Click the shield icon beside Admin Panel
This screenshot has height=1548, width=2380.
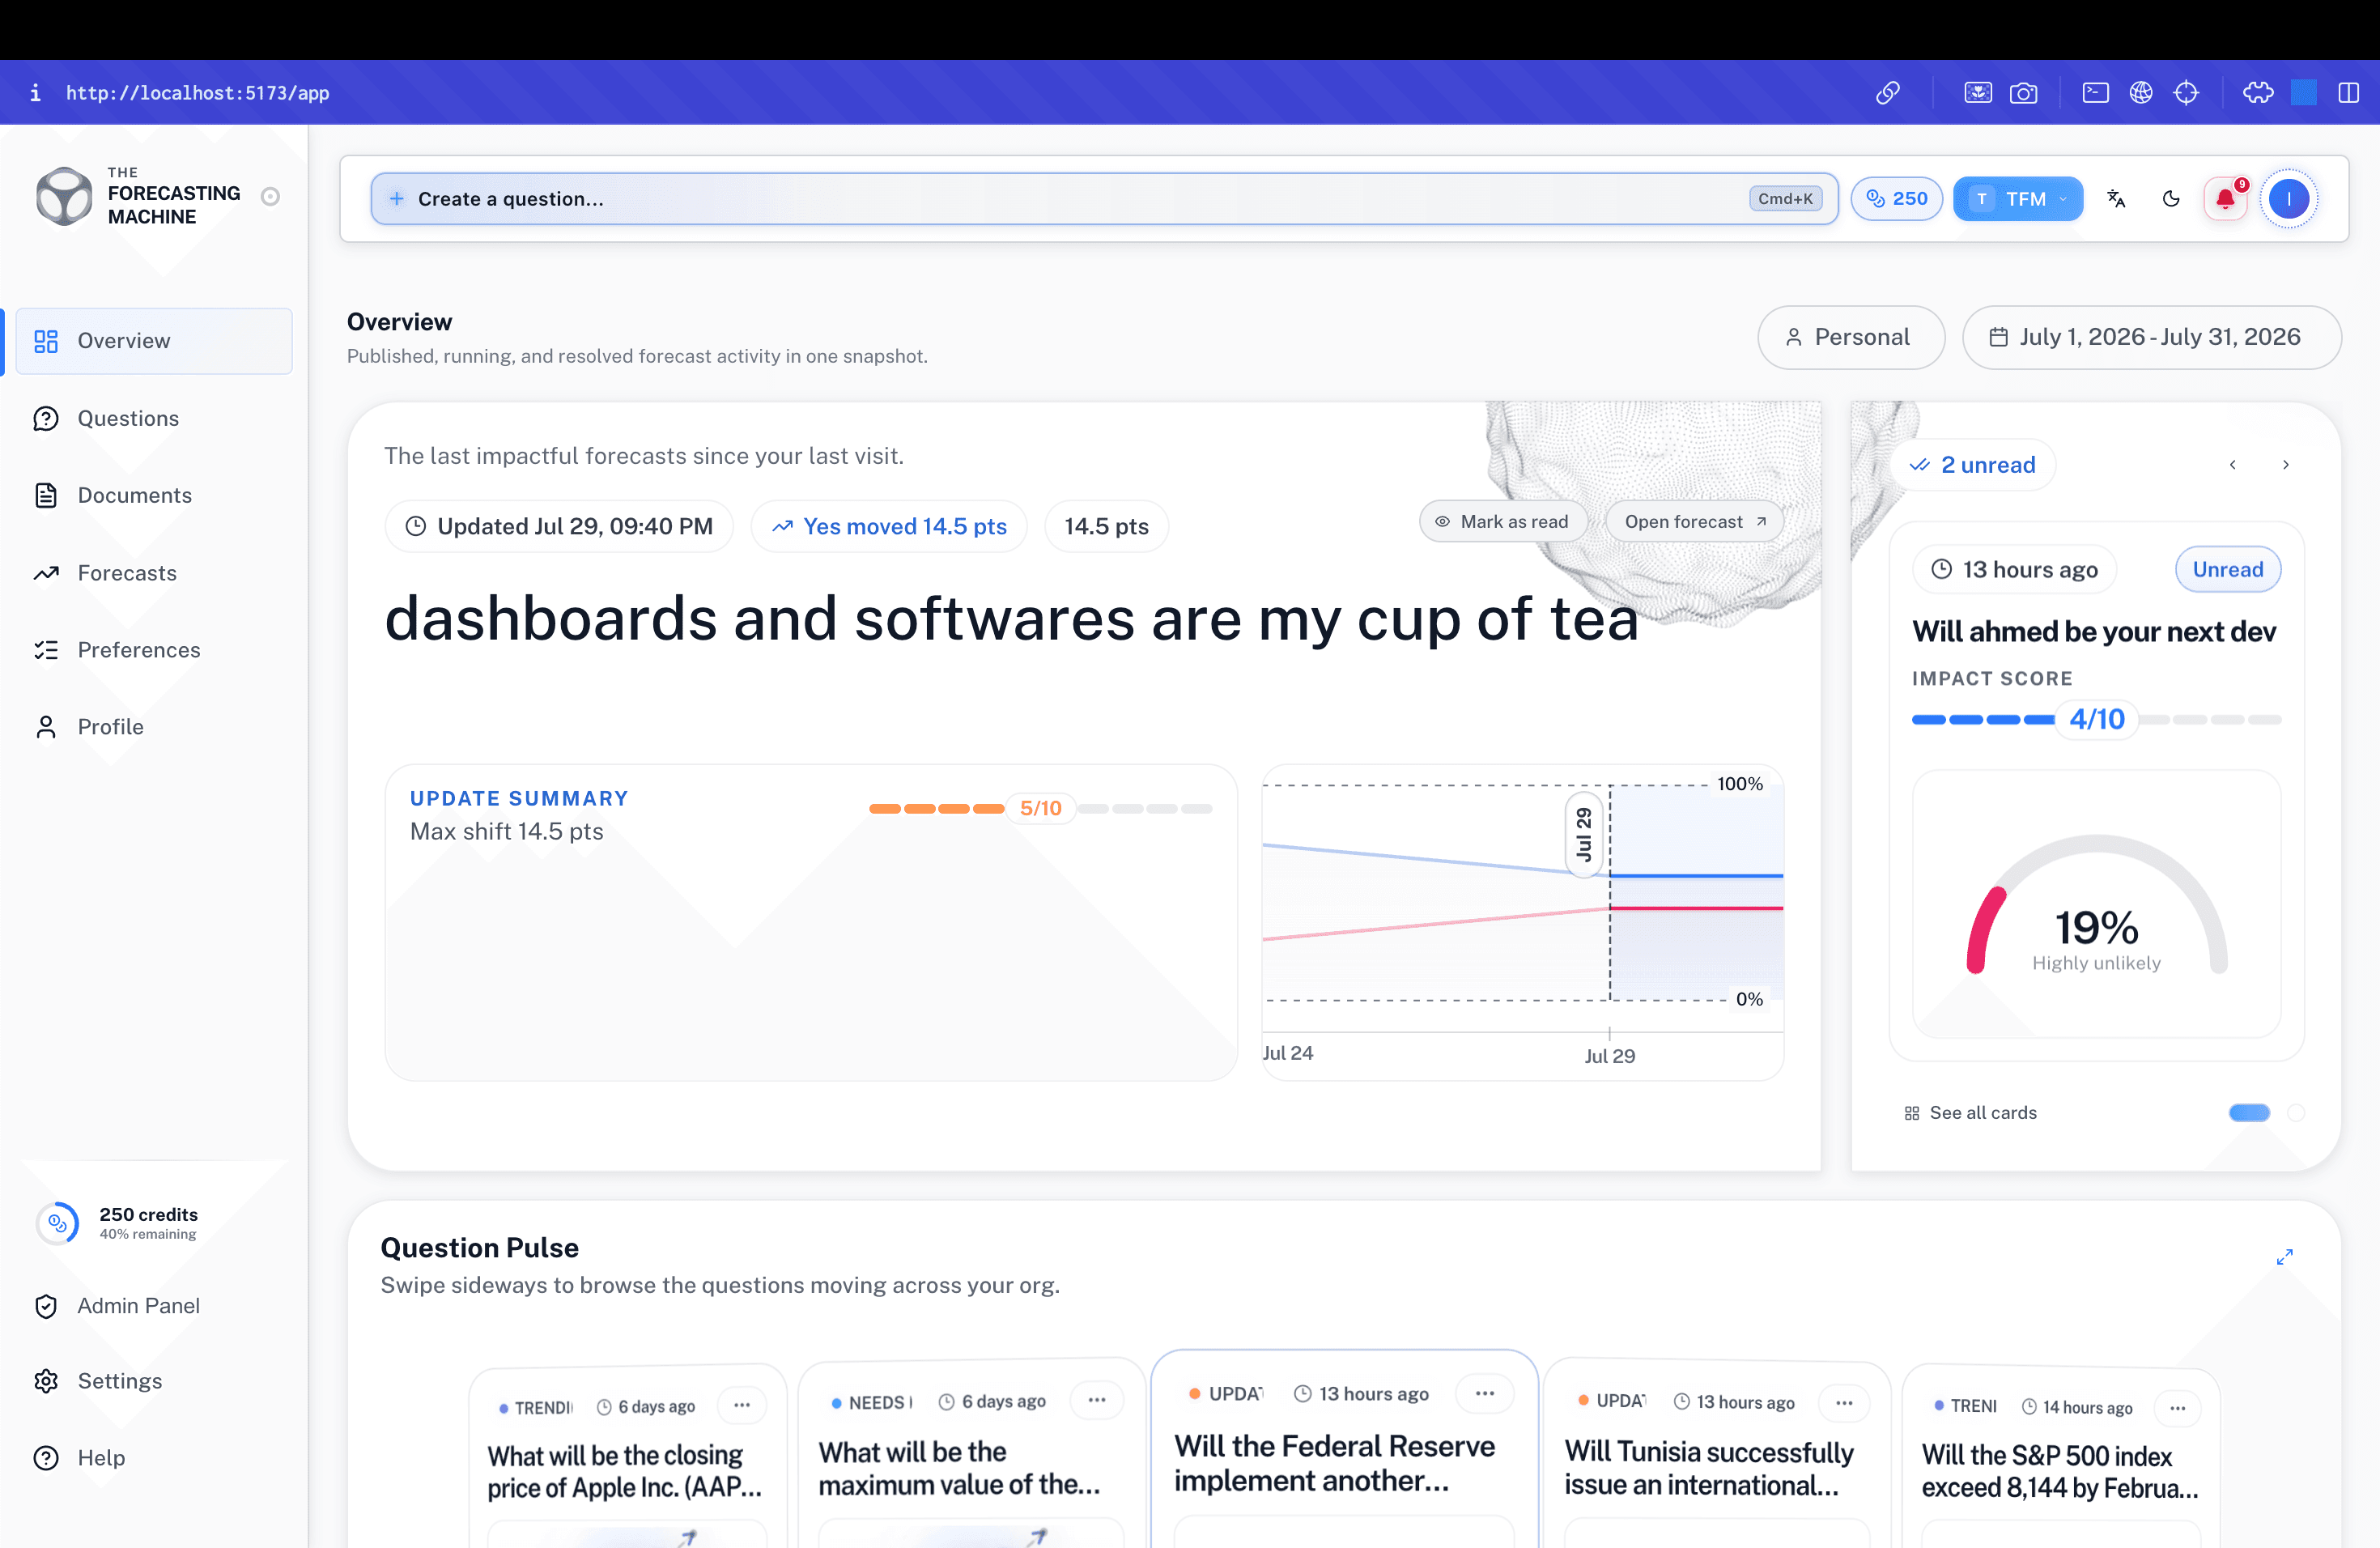tap(46, 1306)
